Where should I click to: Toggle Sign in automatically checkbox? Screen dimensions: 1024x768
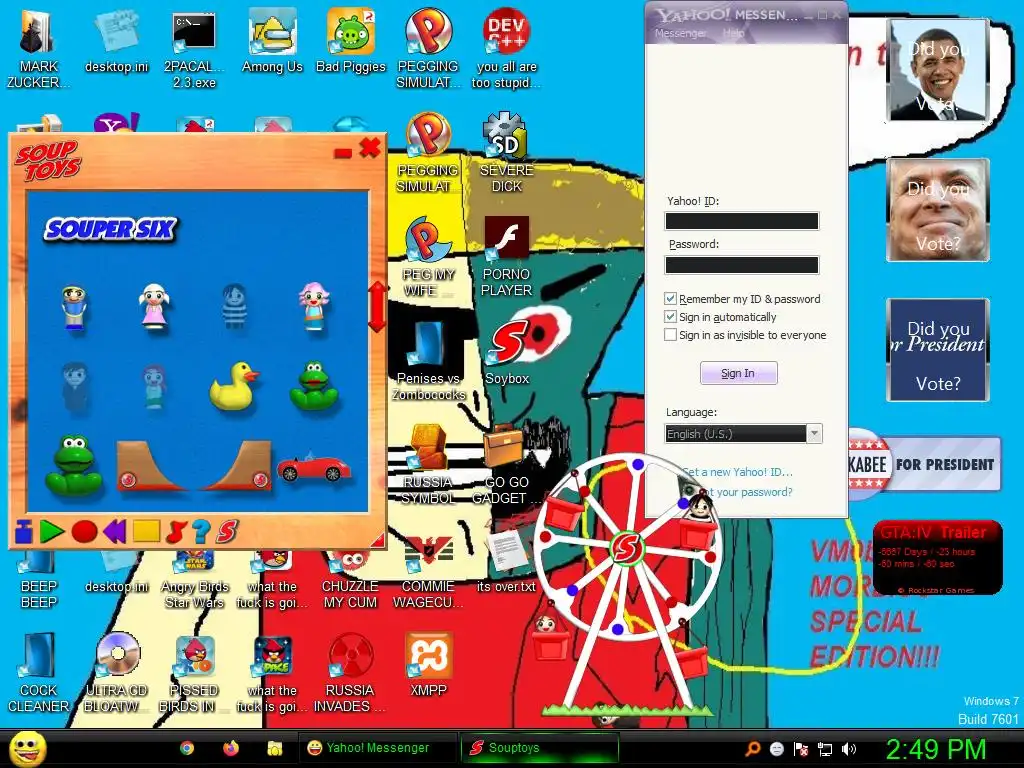pos(670,317)
